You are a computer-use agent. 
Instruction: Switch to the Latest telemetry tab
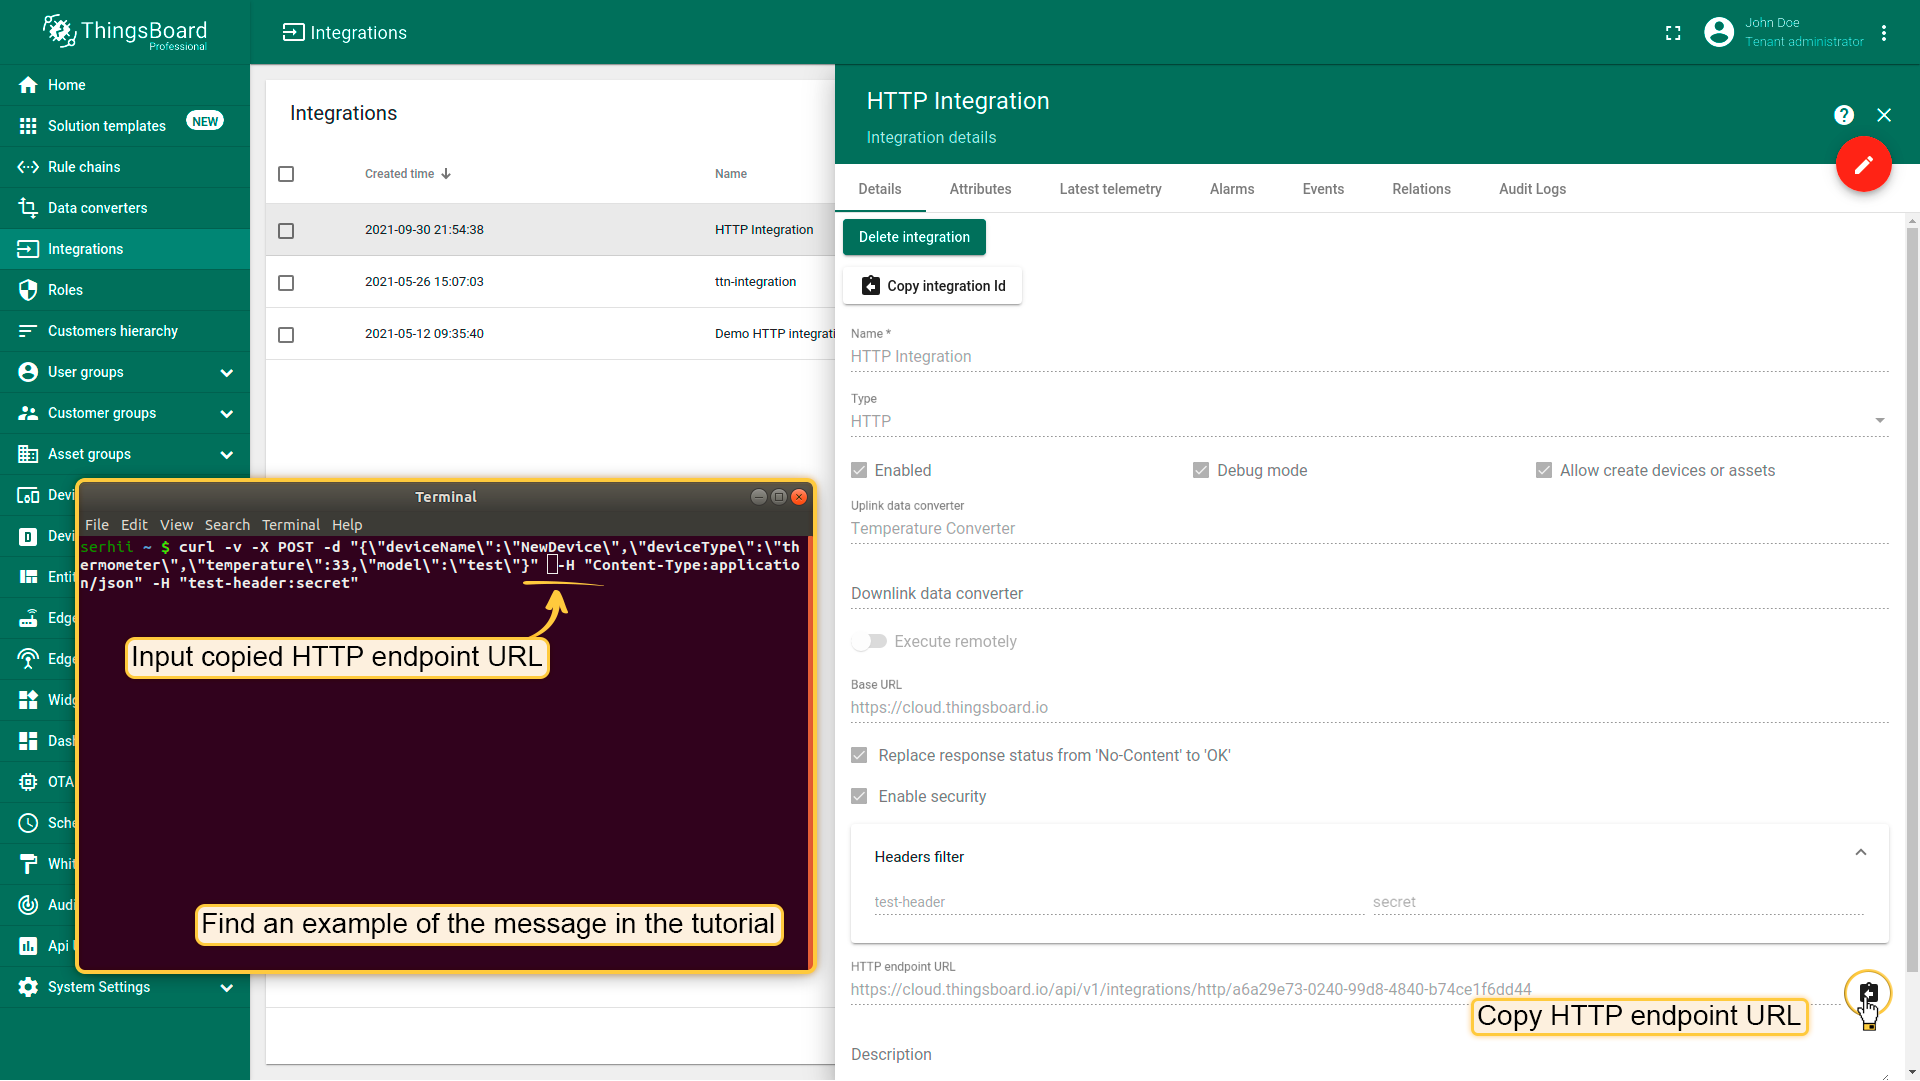[x=1110, y=189]
